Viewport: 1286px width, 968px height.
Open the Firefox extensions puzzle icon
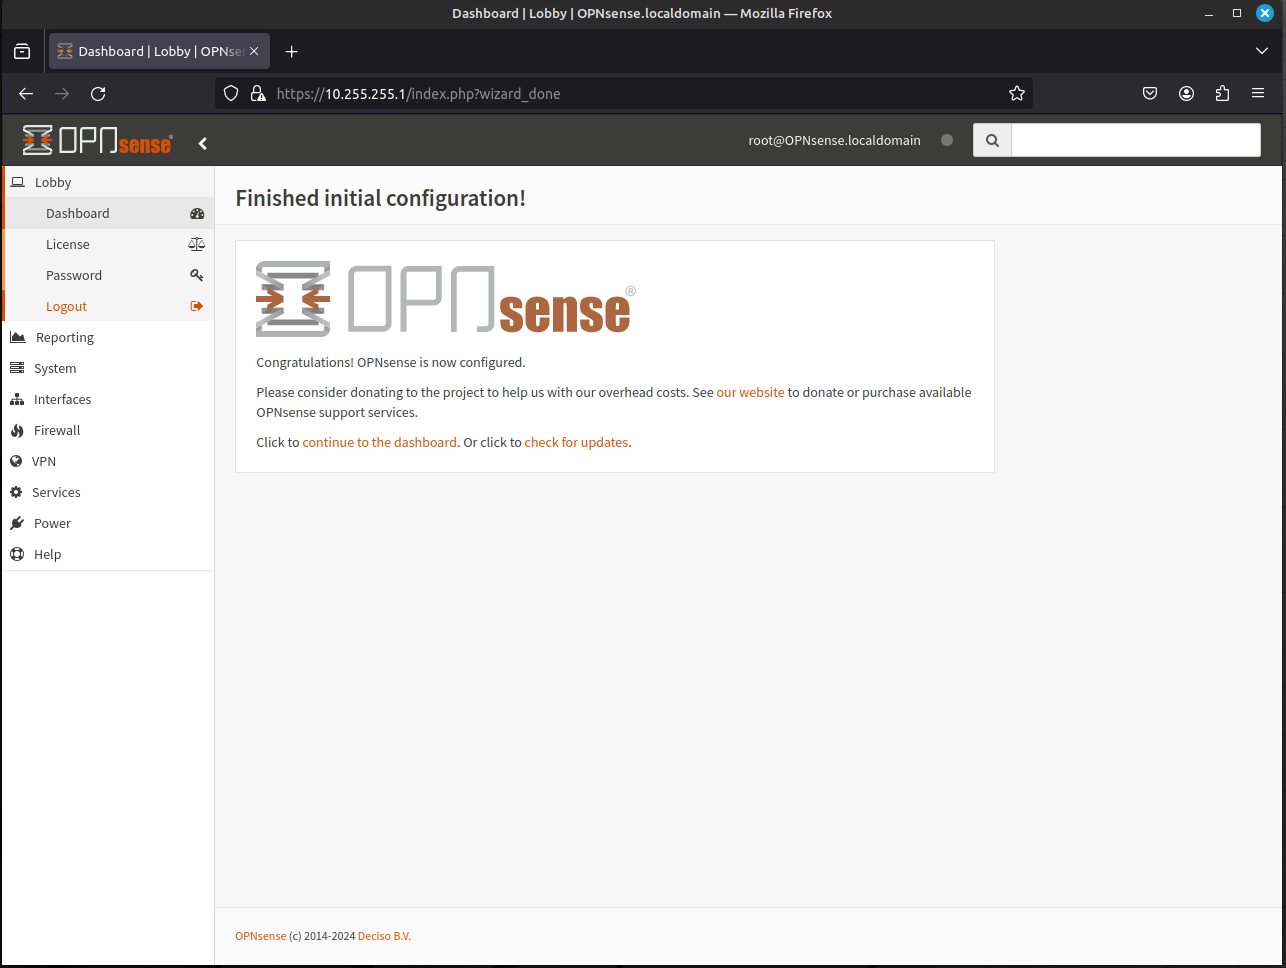click(x=1222, y=93)
